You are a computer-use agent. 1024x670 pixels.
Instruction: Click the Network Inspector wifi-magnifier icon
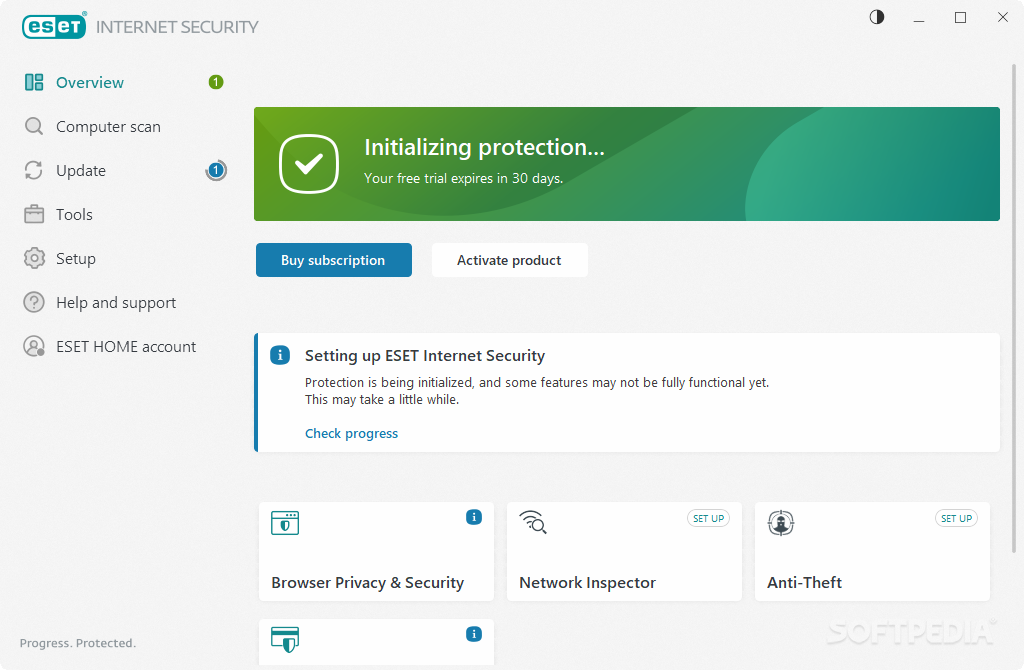coord(533,523)
